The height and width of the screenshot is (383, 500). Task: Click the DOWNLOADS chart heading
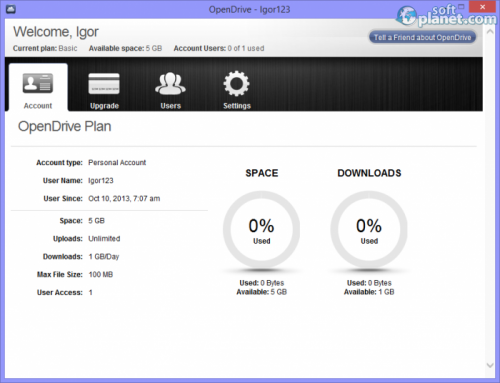pos(369,173)
